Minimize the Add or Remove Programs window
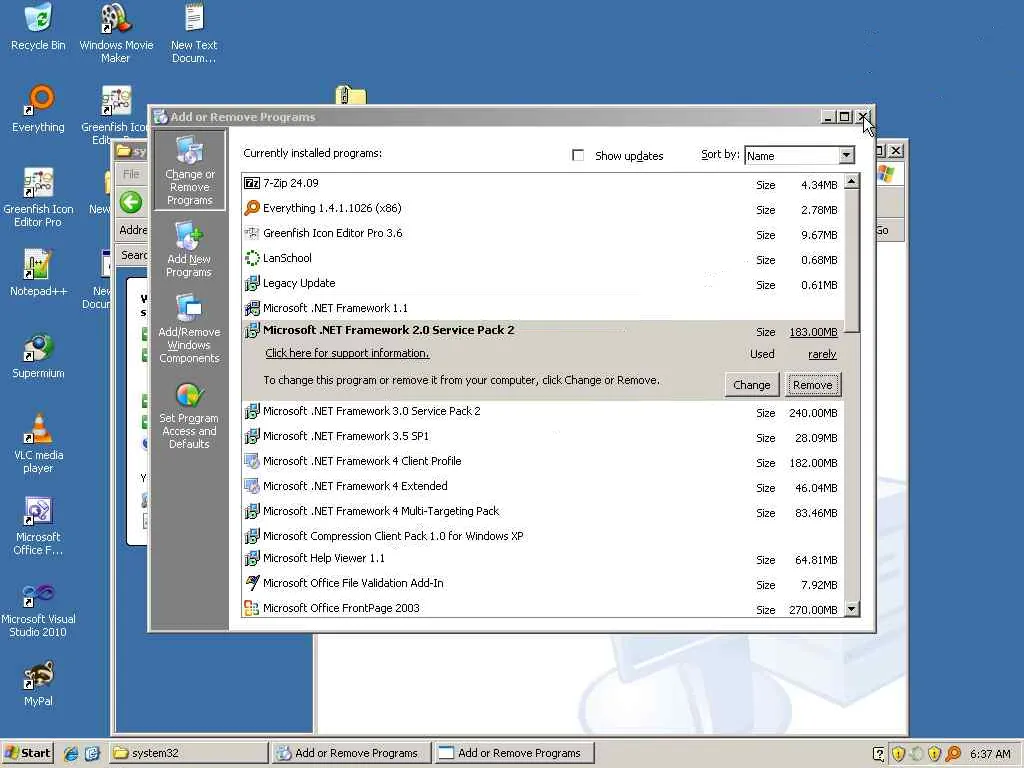Viewport: 1024px width, 768px height. click(x=828, y=117)
